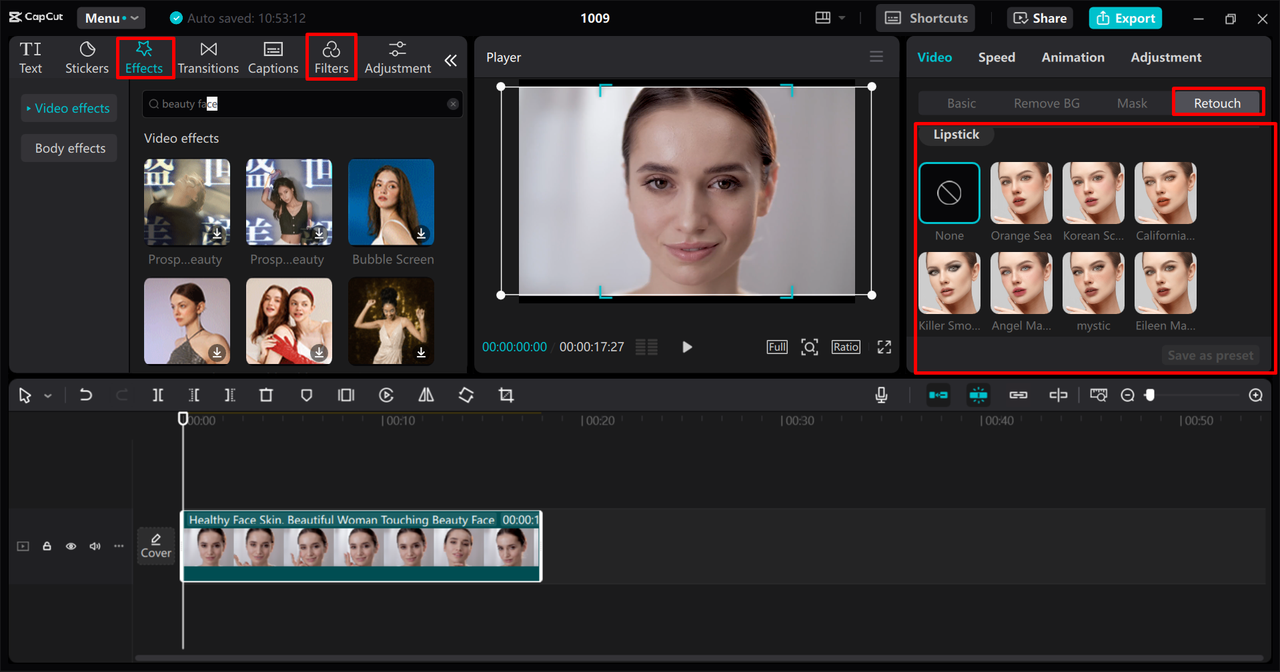1280x672 pixels.
Task: Click the microphone record voiceover icon
Action: (x=881, y=395)
